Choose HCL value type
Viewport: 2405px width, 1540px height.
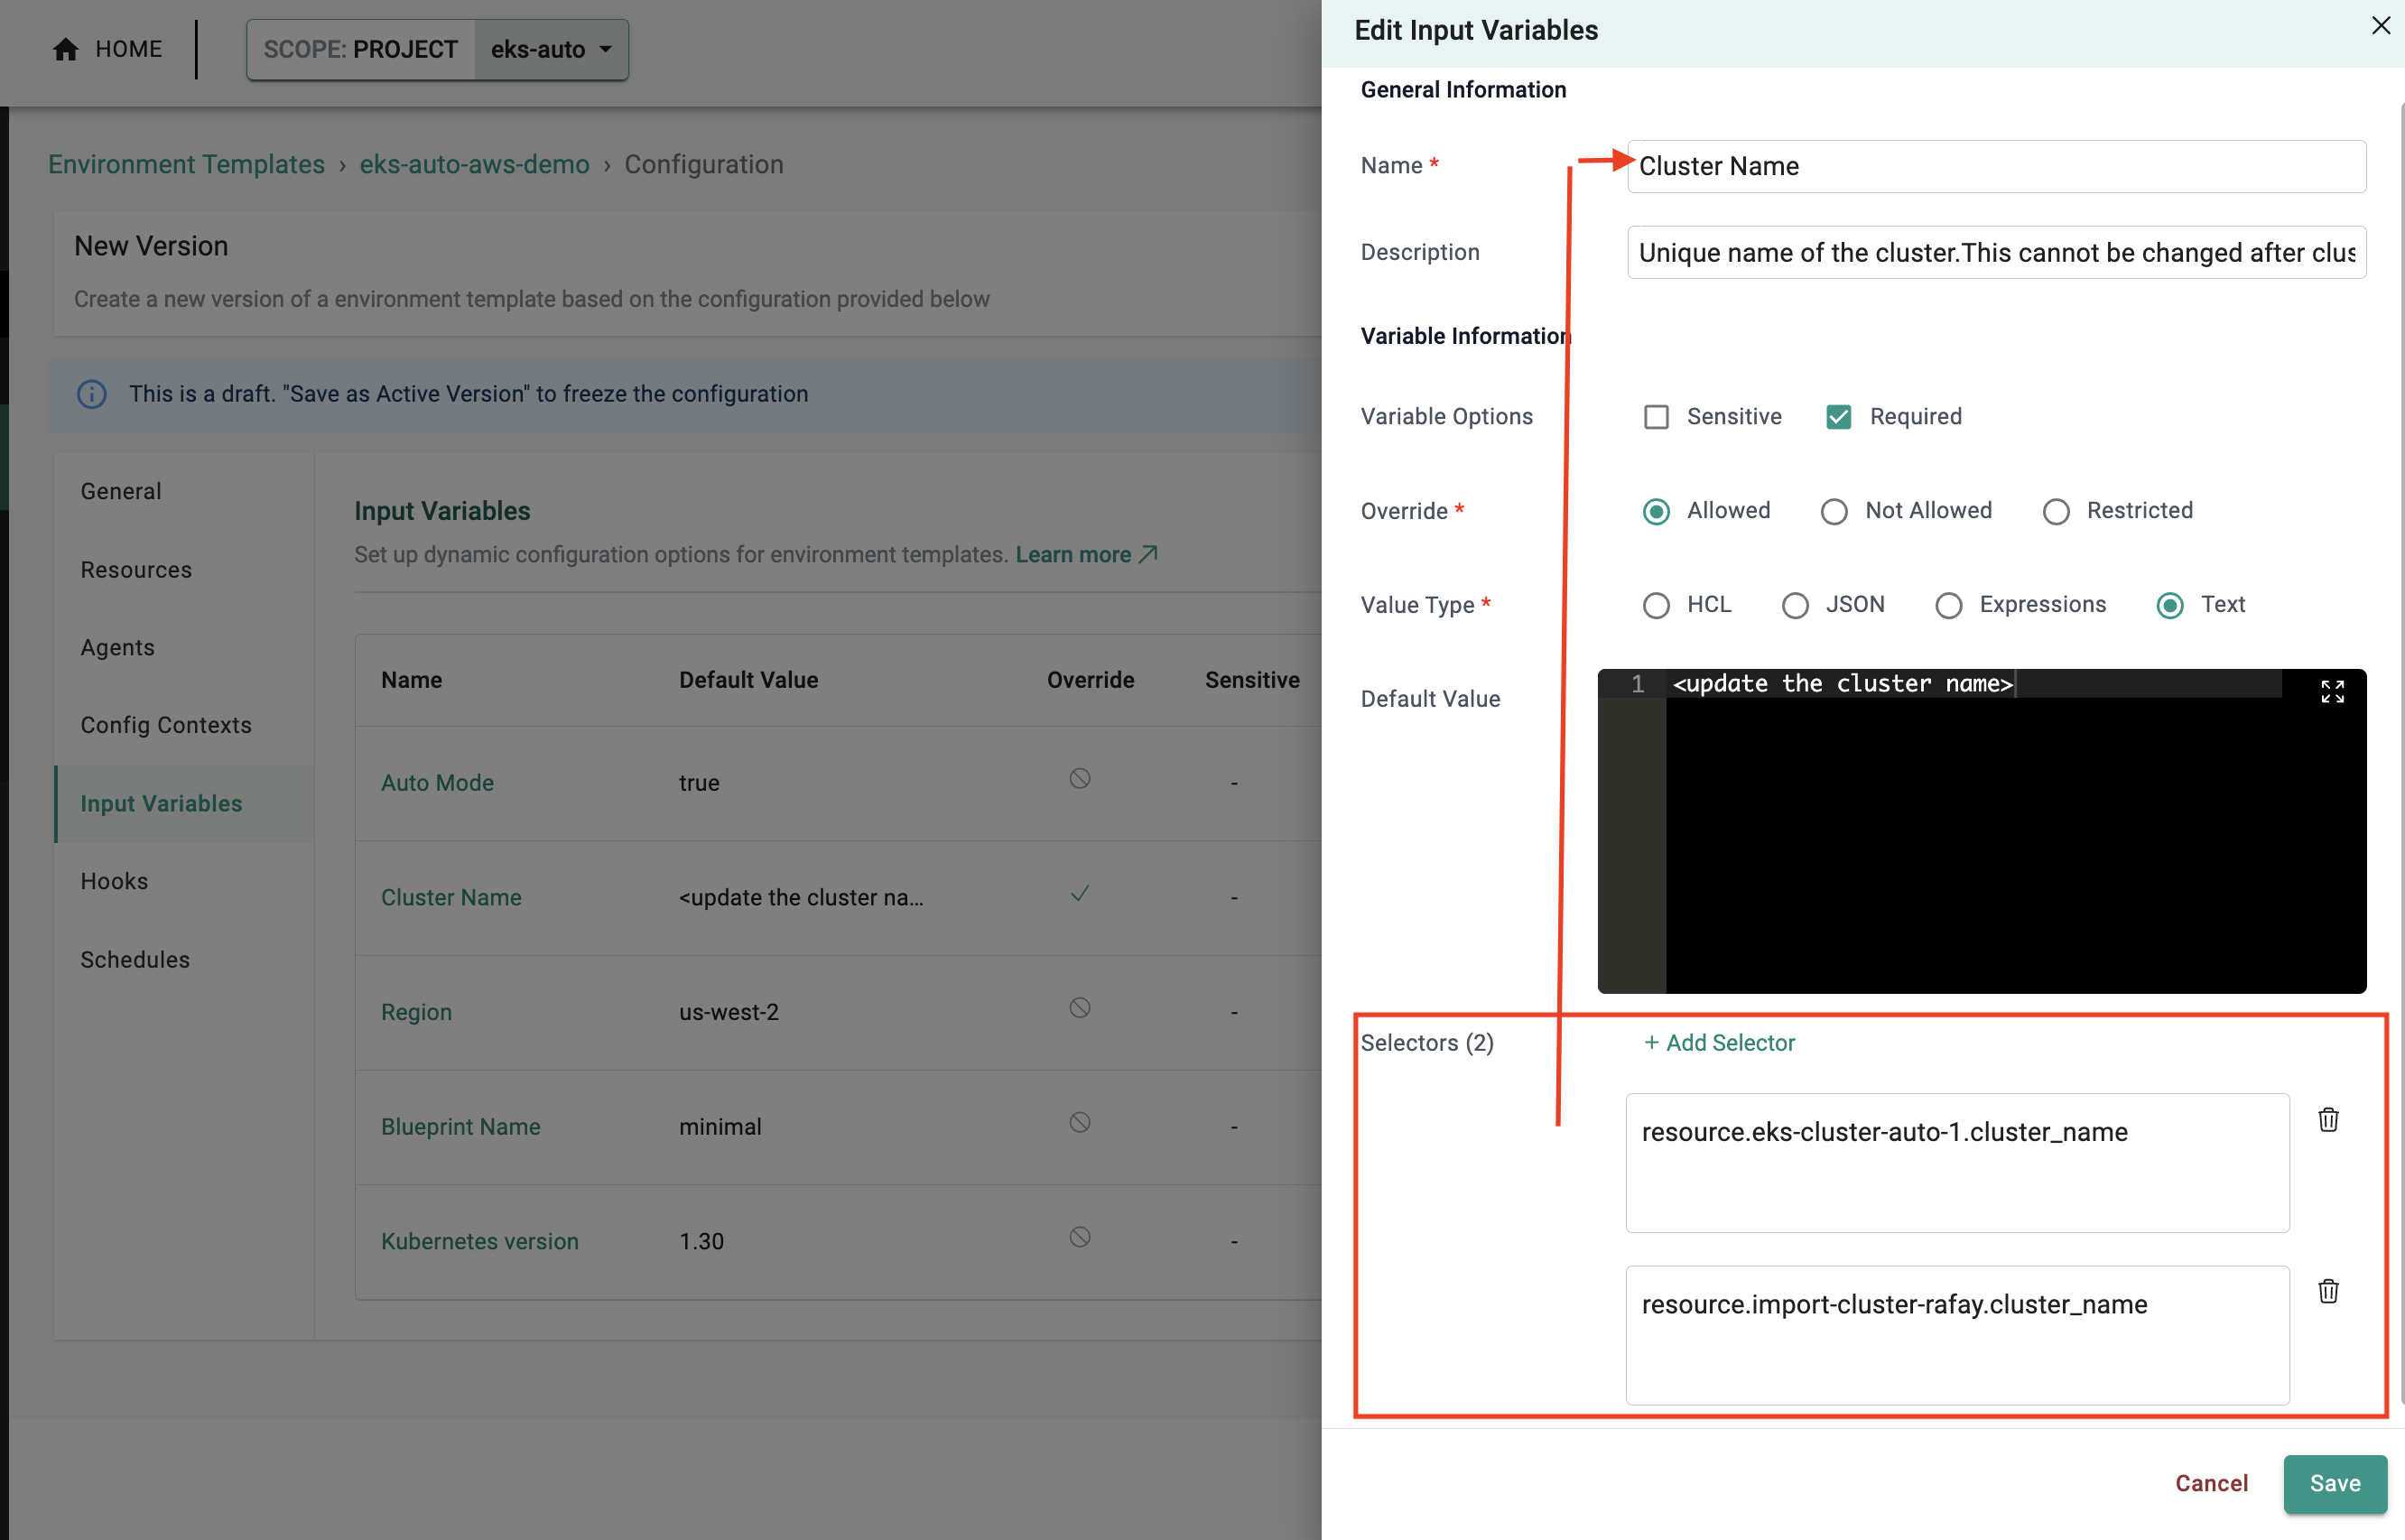(1656, 605)
